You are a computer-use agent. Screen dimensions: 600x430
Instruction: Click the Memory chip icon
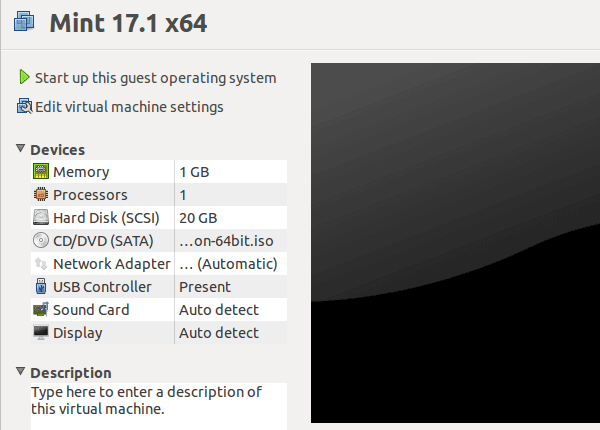41,171
